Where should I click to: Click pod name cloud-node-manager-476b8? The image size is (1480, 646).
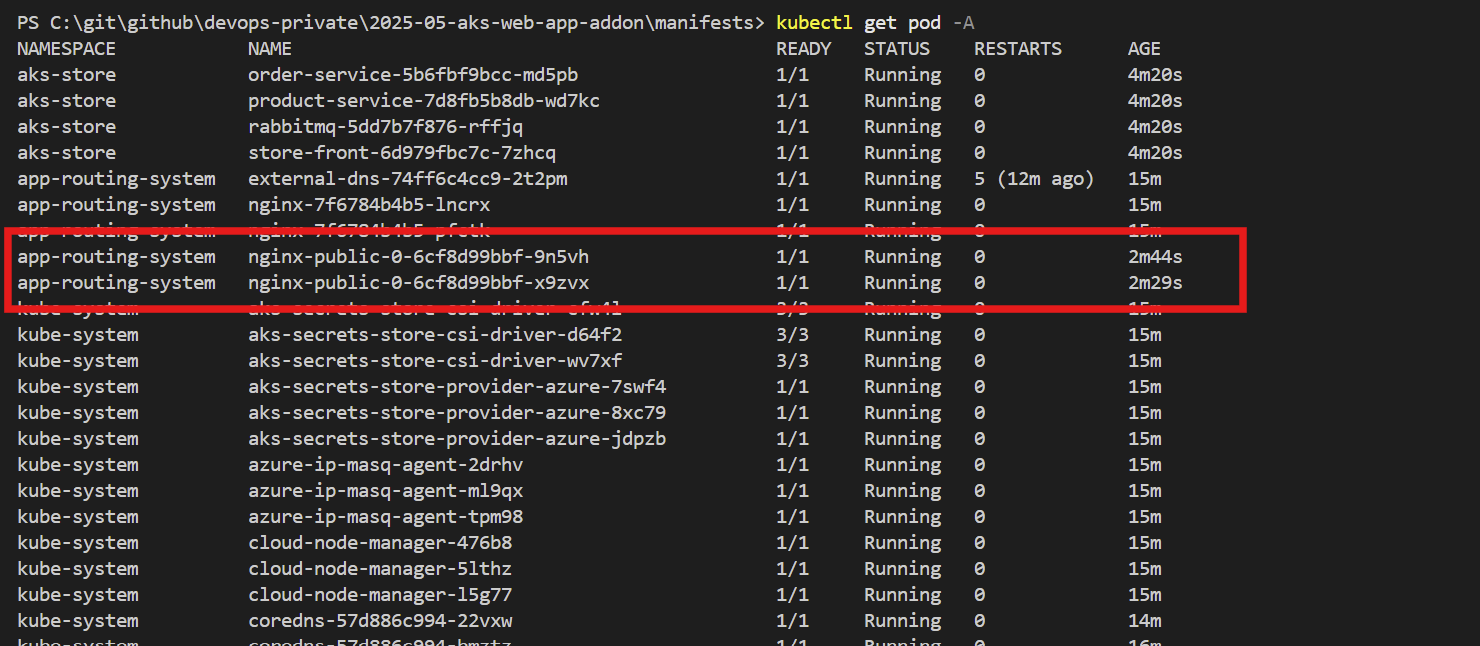coord(380,543)
